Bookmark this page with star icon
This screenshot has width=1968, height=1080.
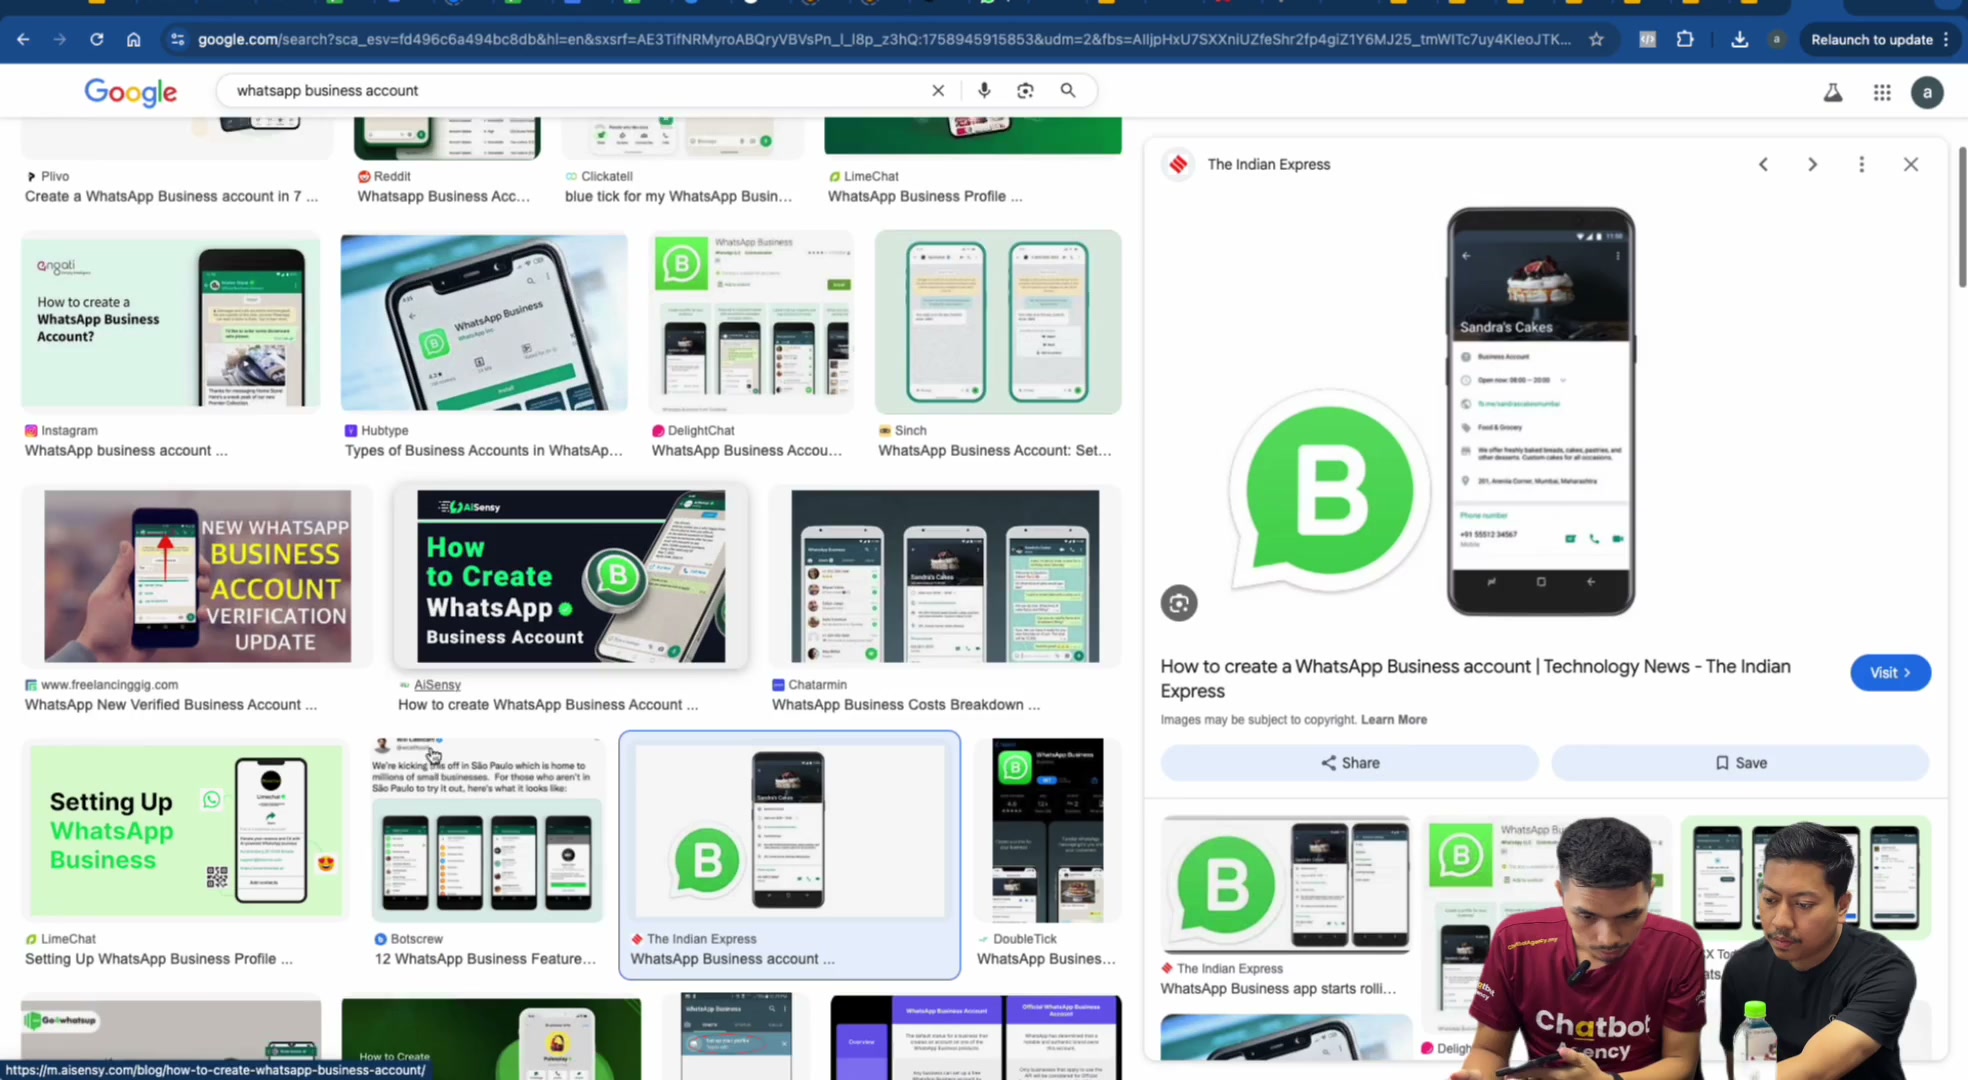tap(1596, 39)
